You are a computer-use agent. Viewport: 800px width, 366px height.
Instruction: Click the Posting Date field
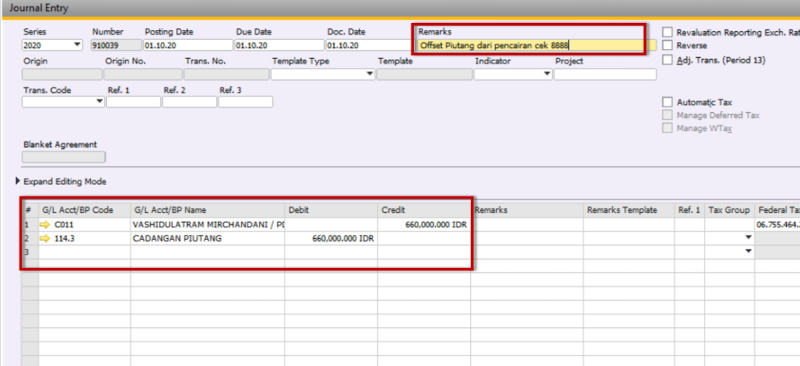188,45
